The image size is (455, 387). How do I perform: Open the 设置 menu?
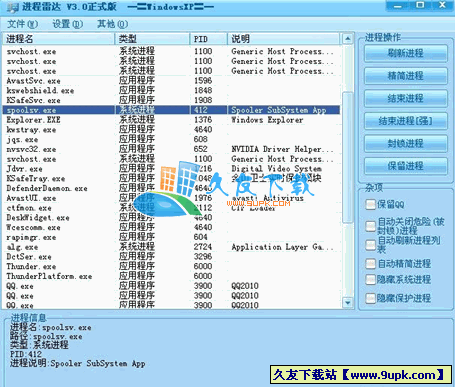coord(68,24)
